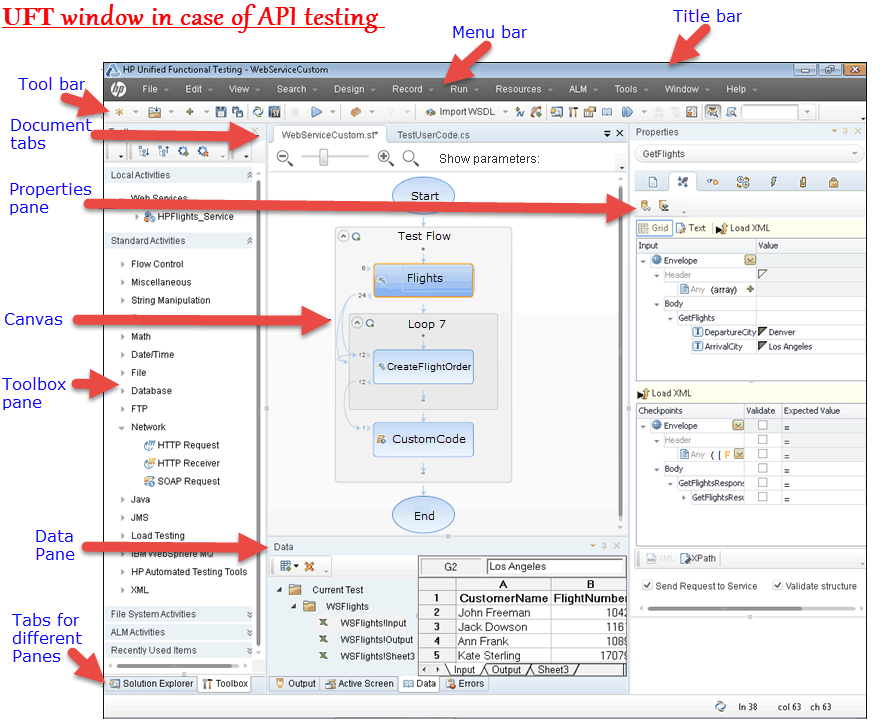Click the XPath button
The width and height of the screenshot is (880, 720).
pyautogui.click(x=698, y=558)
